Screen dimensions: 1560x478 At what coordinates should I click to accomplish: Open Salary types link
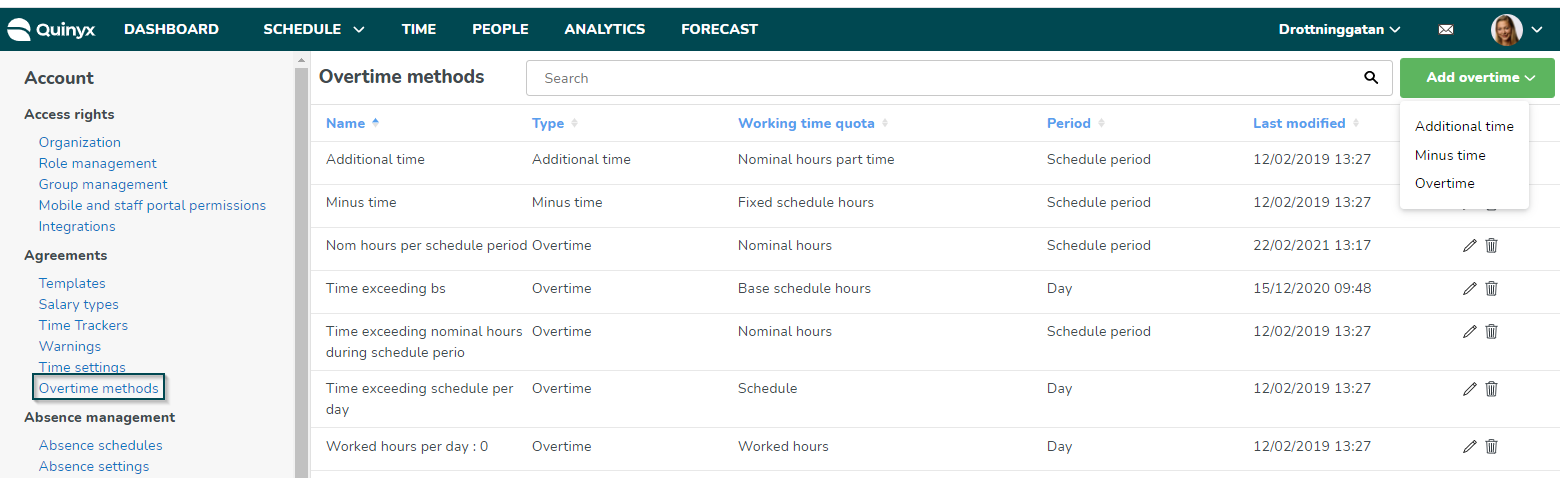click(x=79, y=304)
